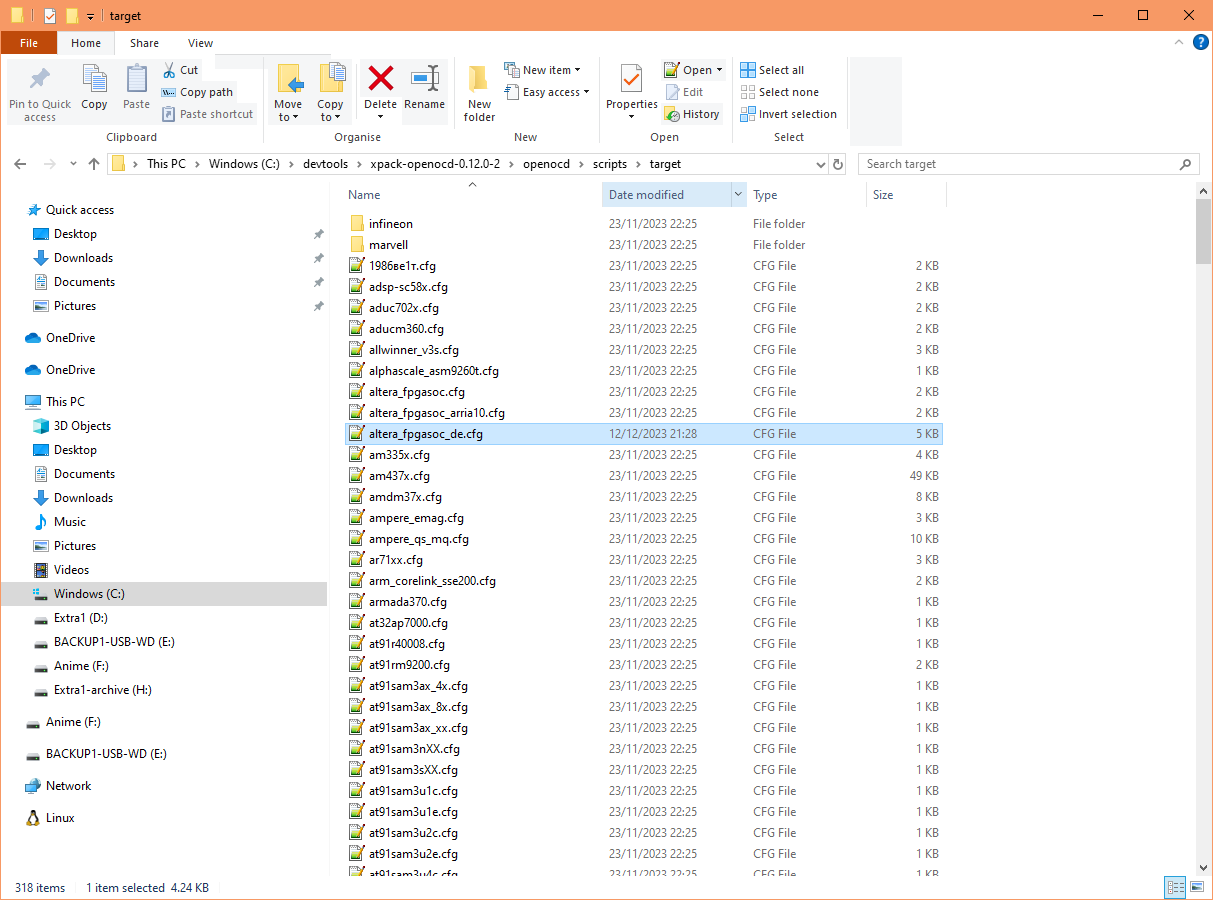Open the Date modified column filter arrow

point(738,195)
